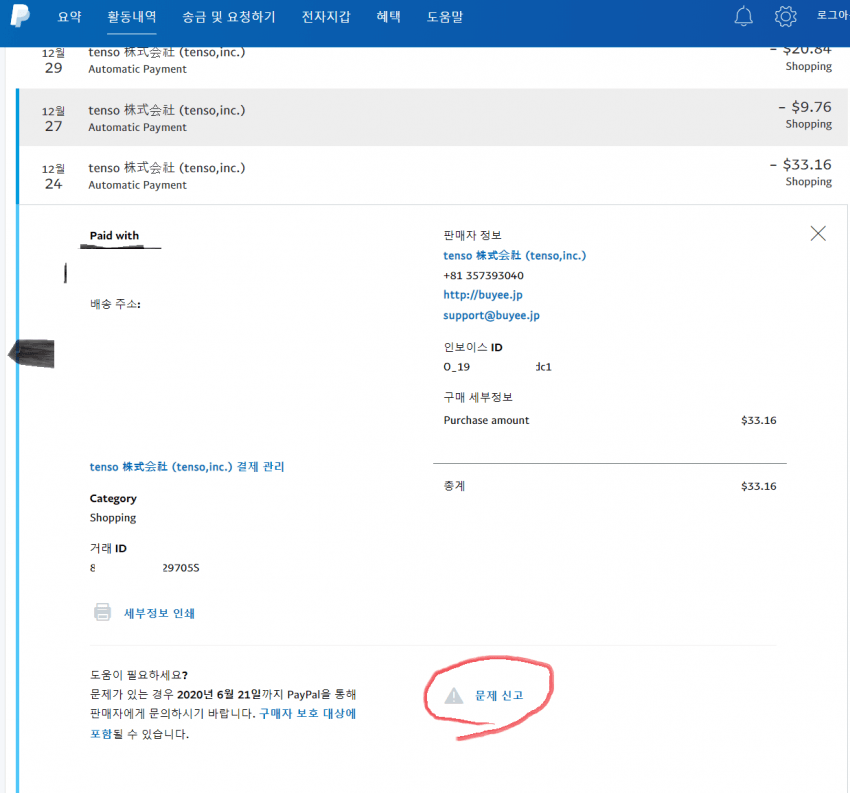Click the seller name link tenso (tenso,inc.)
The width and height of the screenshot is (850, 793).
click(514, 255)
